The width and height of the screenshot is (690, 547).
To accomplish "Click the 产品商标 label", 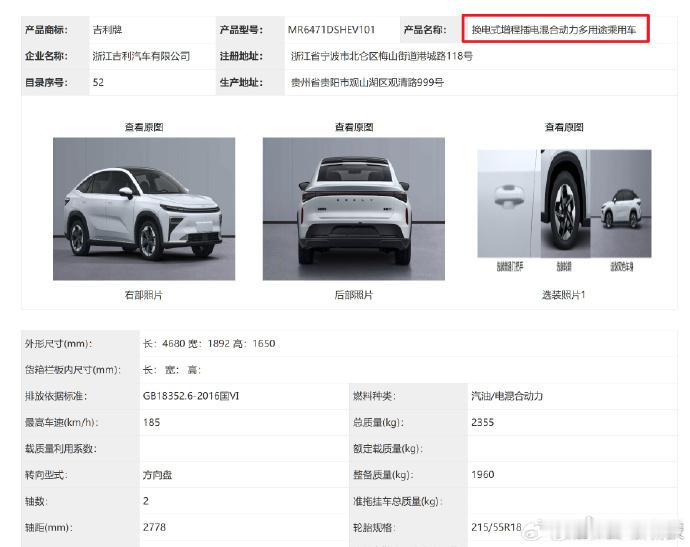I will pyautogui.click(x=46, y=30).
